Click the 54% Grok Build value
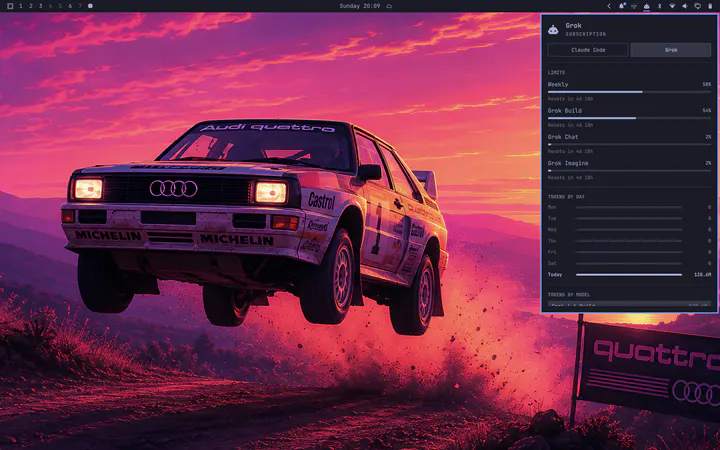The width and height of the screenshot is (720, 450). coord(706,111)
